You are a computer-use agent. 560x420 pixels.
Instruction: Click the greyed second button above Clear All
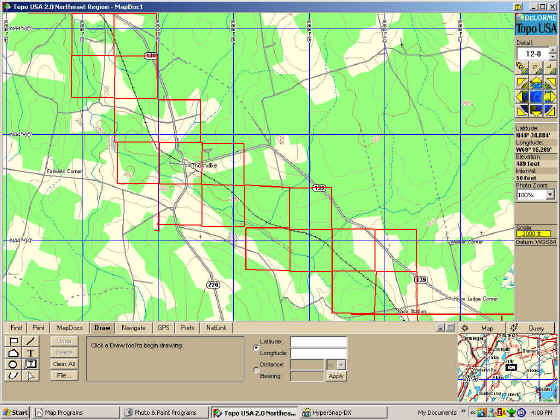click(64, 352)
